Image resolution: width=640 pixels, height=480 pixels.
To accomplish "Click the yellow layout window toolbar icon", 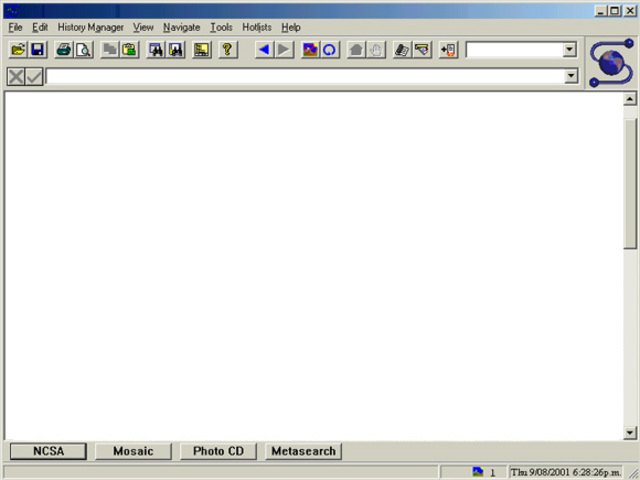I will [x=202, y=50].
